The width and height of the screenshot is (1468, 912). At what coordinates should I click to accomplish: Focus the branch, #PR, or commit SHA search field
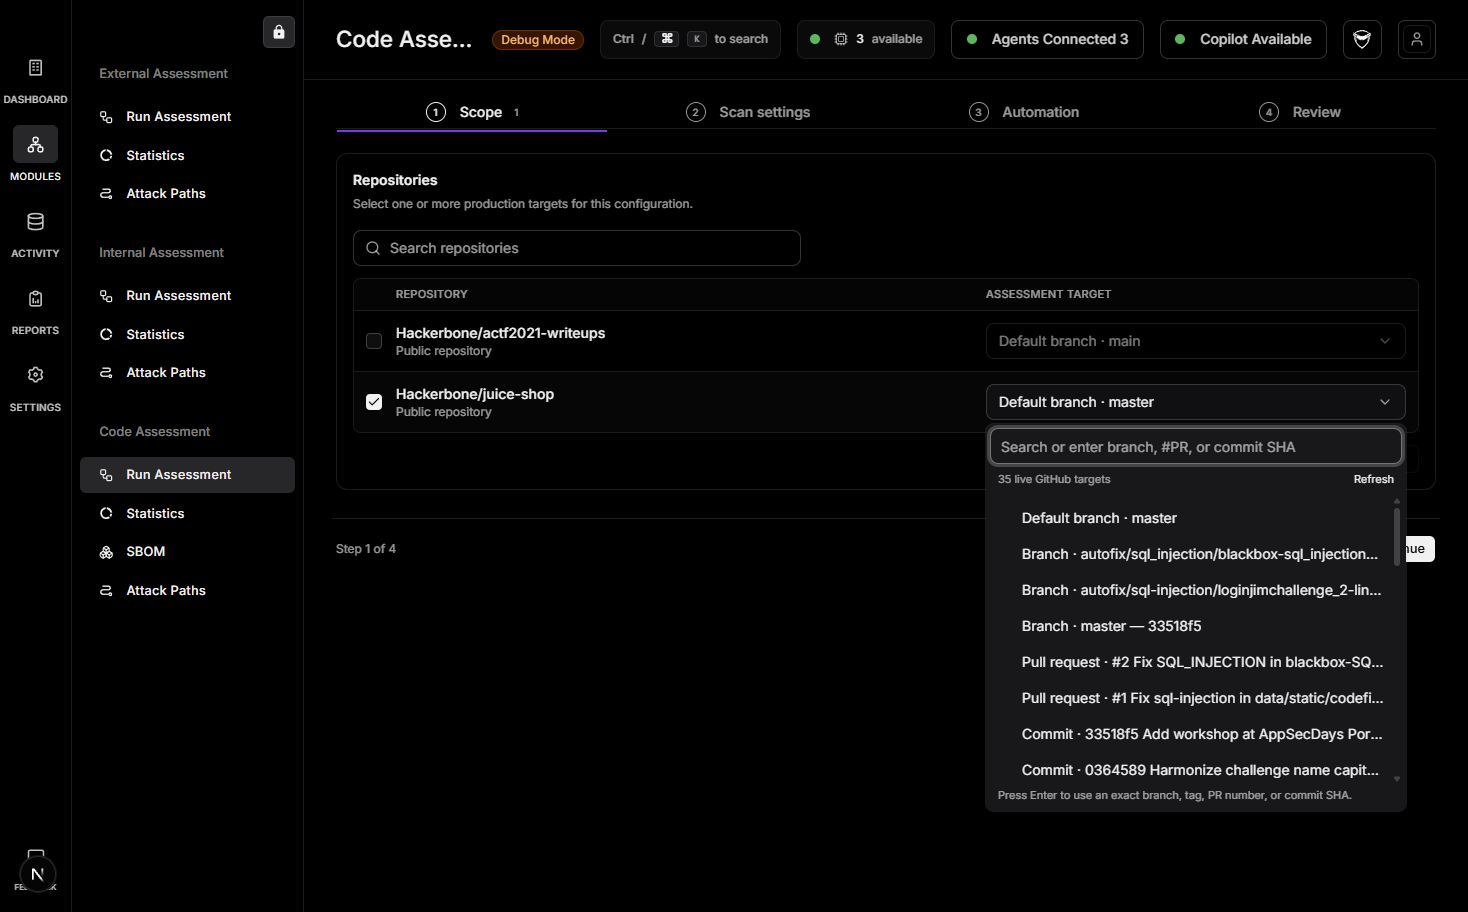[1196, 447]
